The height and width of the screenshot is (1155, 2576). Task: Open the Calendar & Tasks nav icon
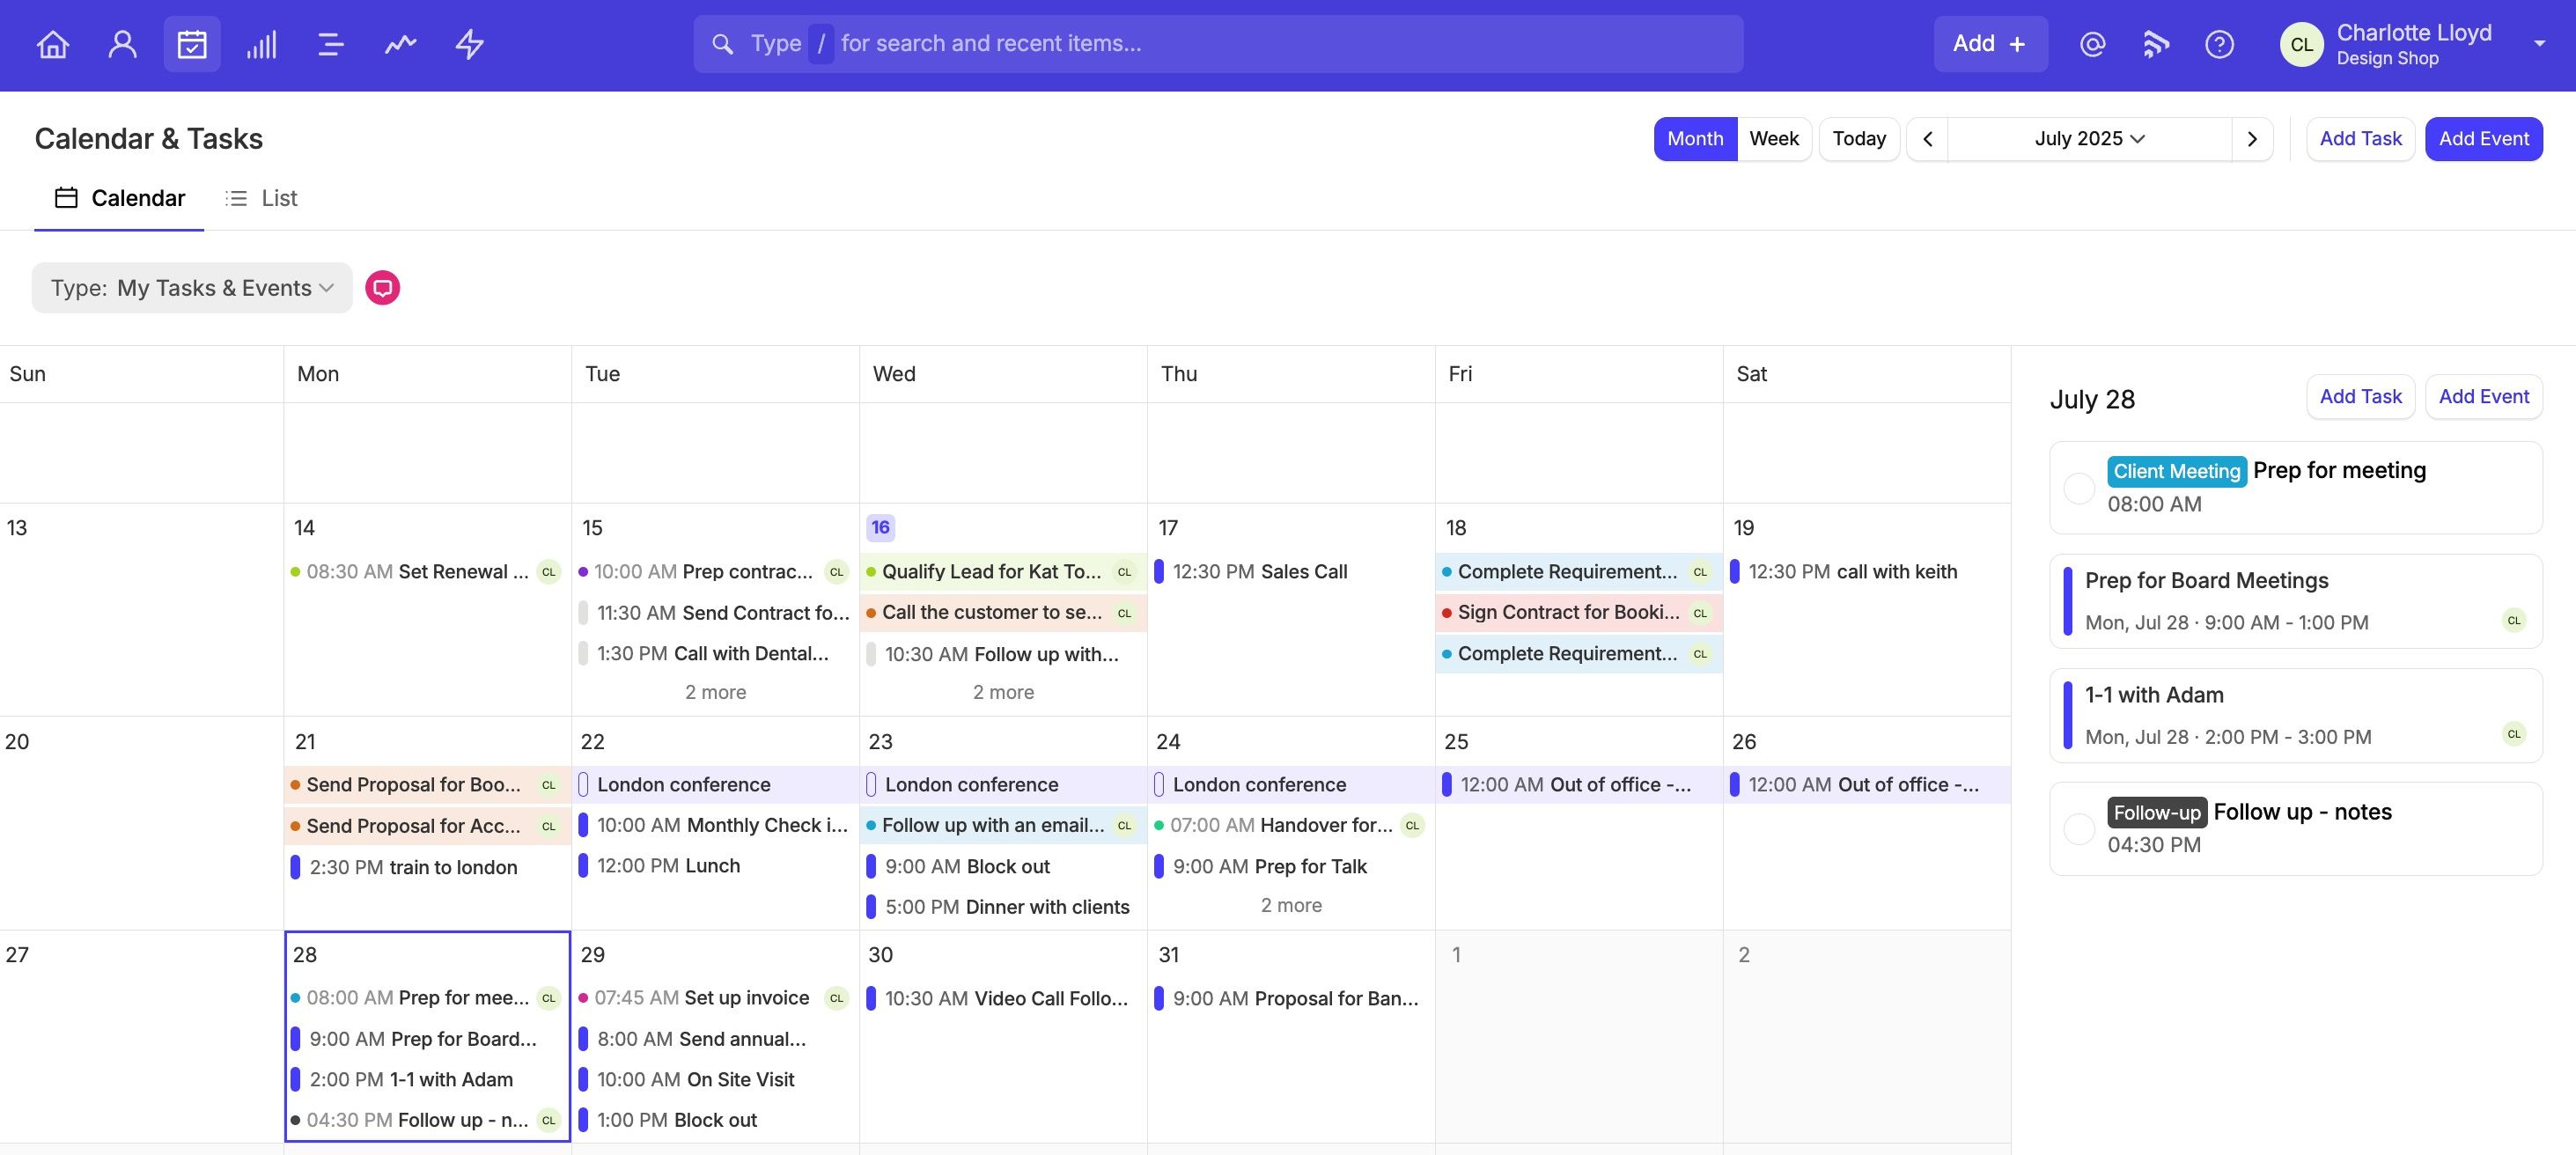pos(192,44)
